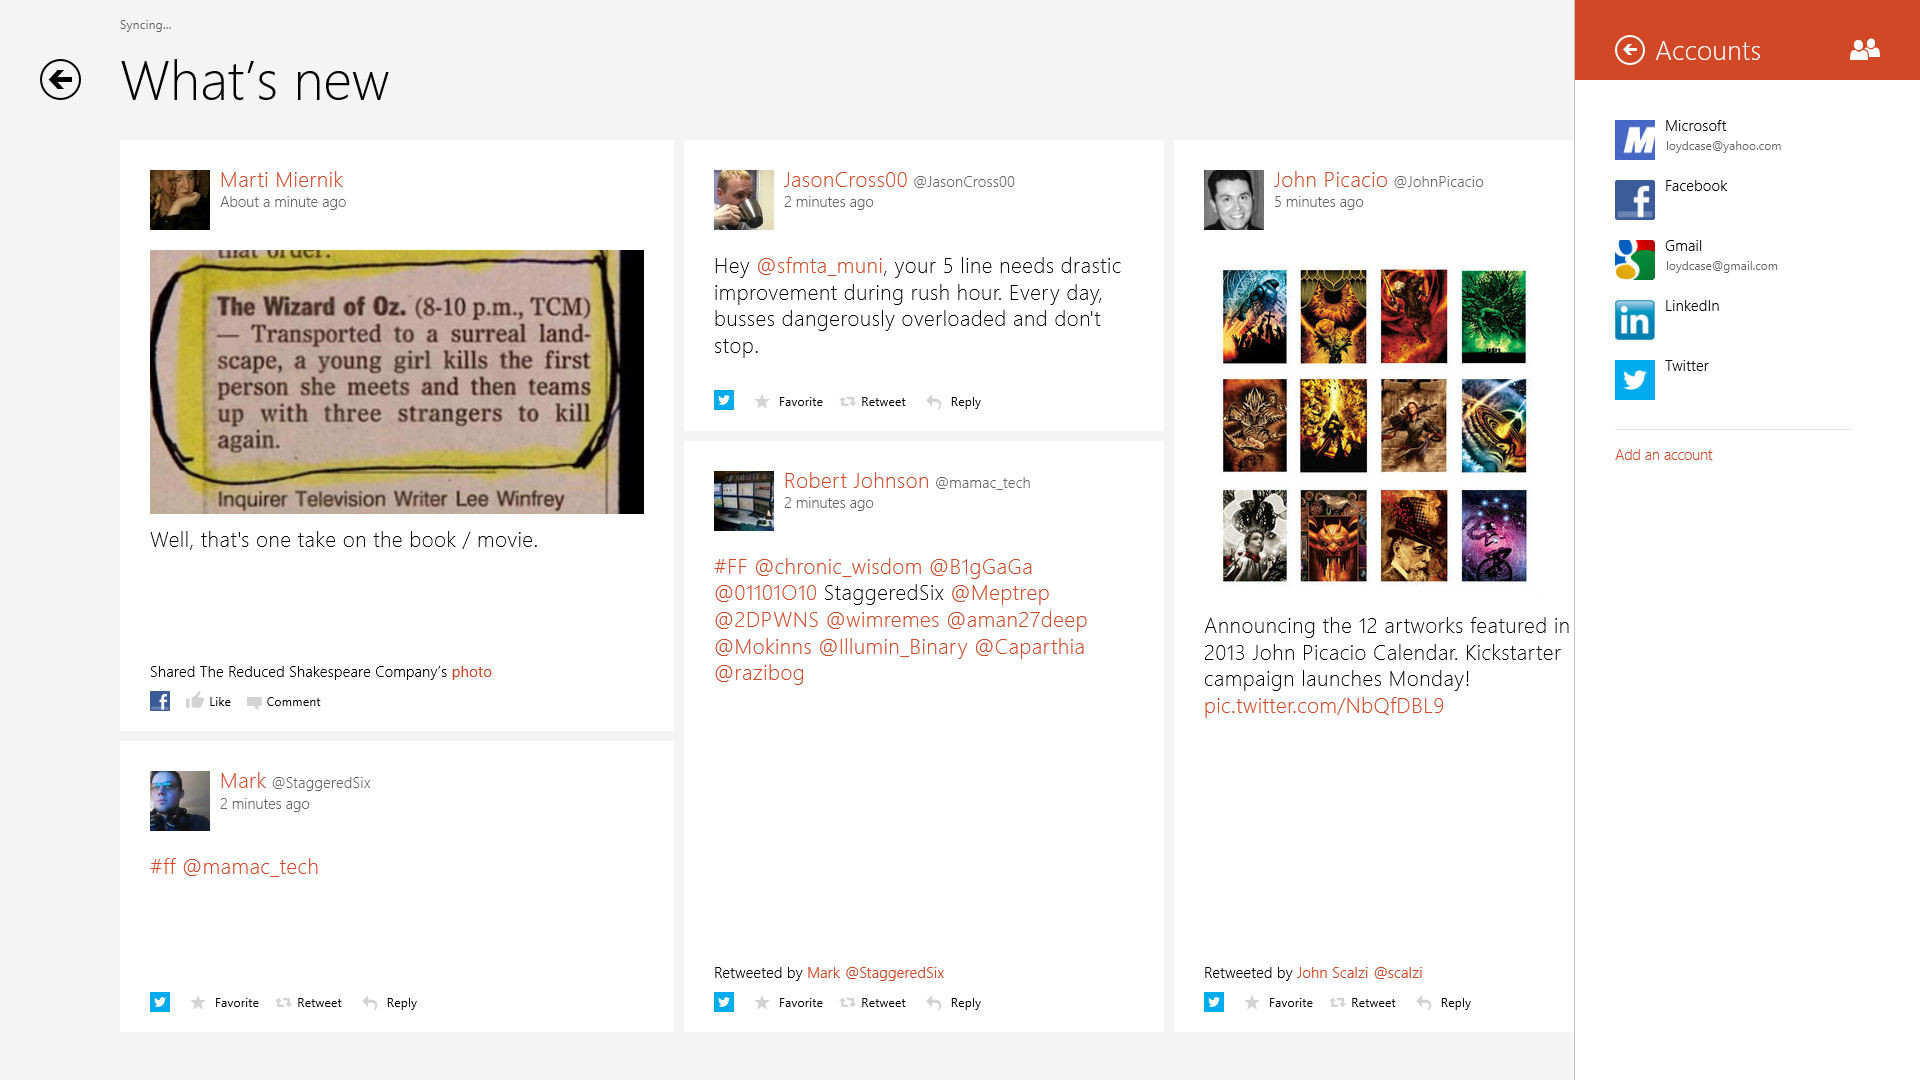Click the back arrow in Accounts panel
The width and height of the screenshot is (1920, 1080).
(x=1629, y=50)
